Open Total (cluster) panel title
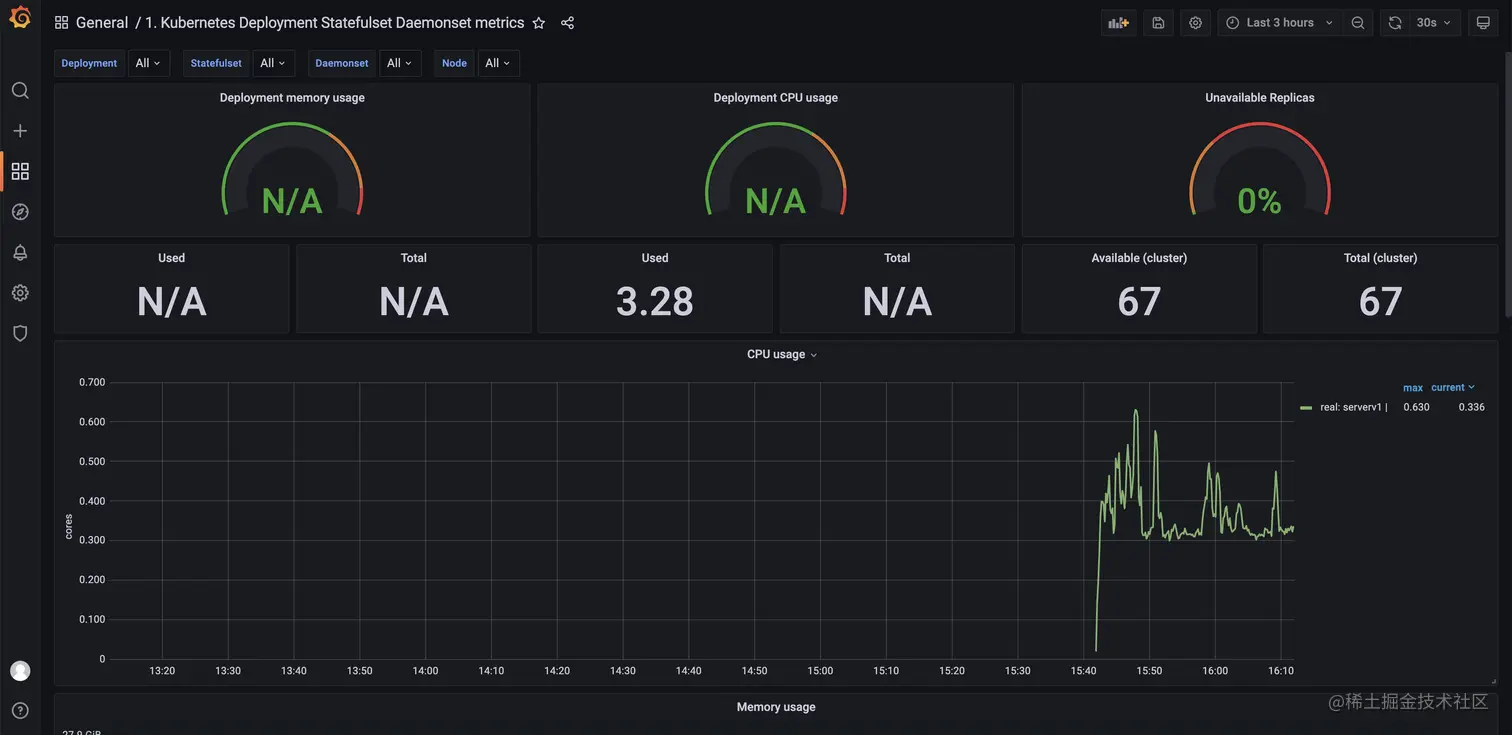Screen dimensions: 1512x735 tap(1381, 258)
